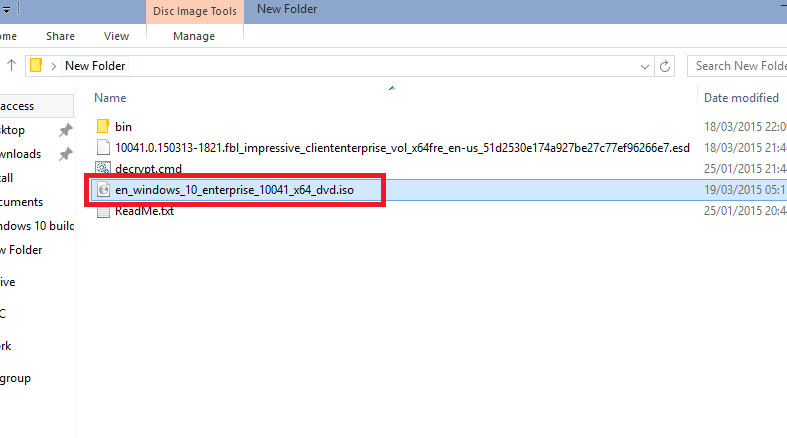Open Documents in navigation pane
This screenshot has height=438, width=787.
click(21, 202)
